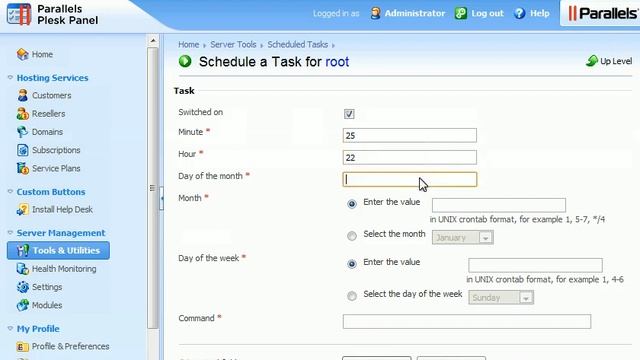Open Health Monitoring menu item
The width and height of the screenshot is (640, 360).
point(64,269)
